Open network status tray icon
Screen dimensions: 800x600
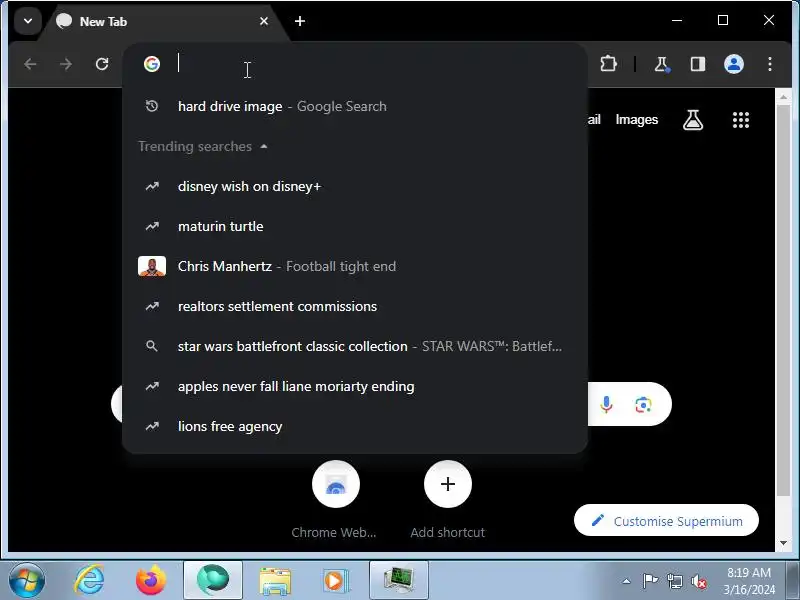click(x=674, y=581)
